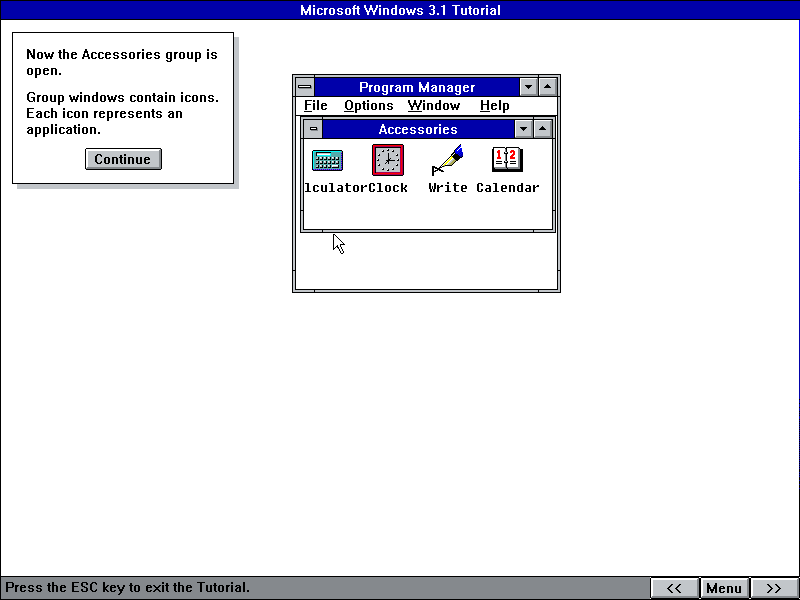
Task: Click the 'Clock' icon label
Action: pyautogui.click(x=388, y=188)
